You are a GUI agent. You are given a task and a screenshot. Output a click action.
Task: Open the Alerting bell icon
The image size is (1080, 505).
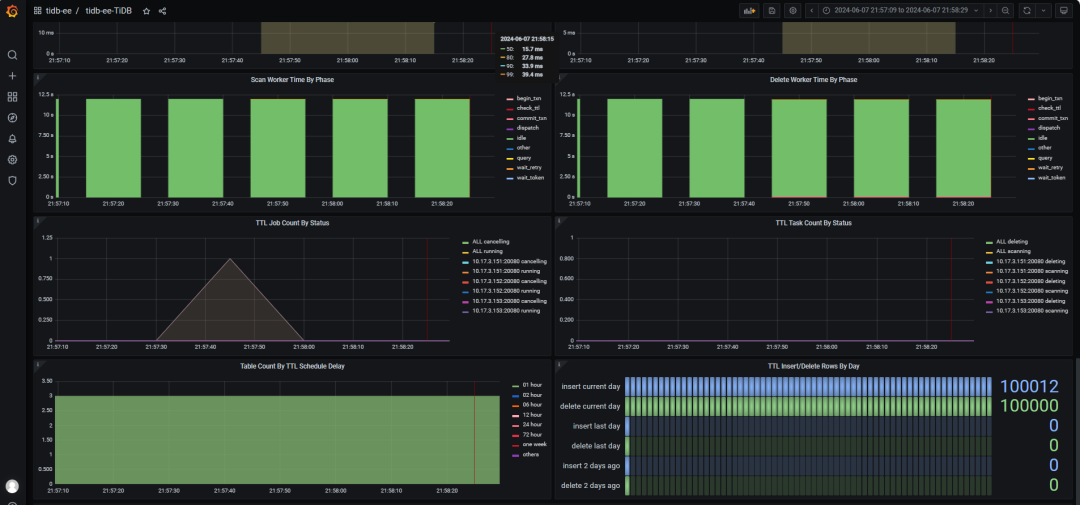(x=12, y=138)
